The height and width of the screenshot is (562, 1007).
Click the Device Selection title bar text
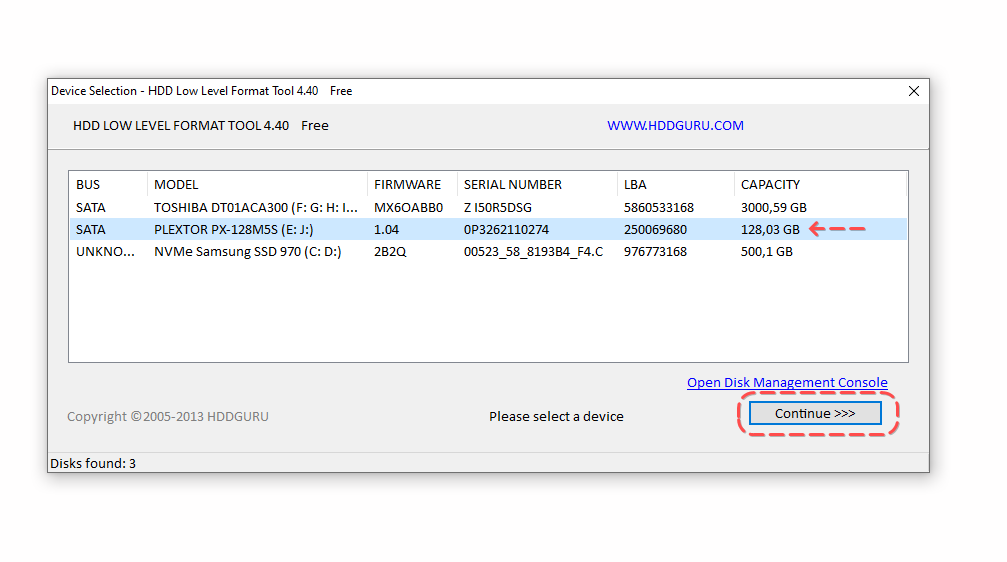[202, 91]
